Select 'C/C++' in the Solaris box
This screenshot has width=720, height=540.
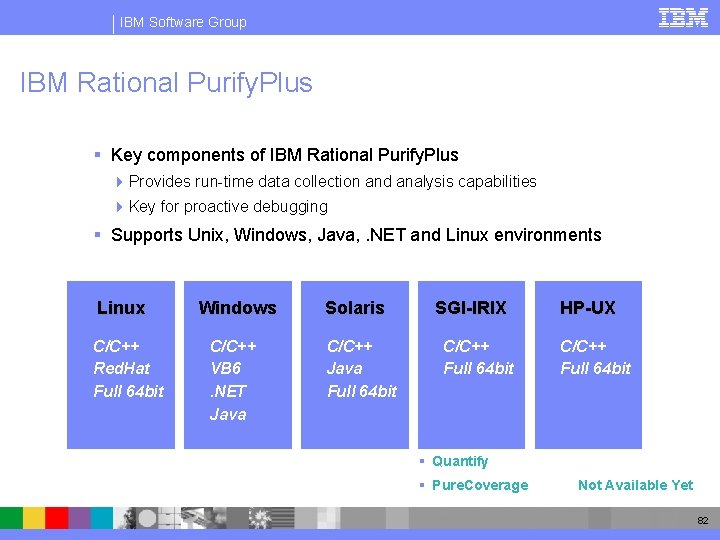(350, 346)
